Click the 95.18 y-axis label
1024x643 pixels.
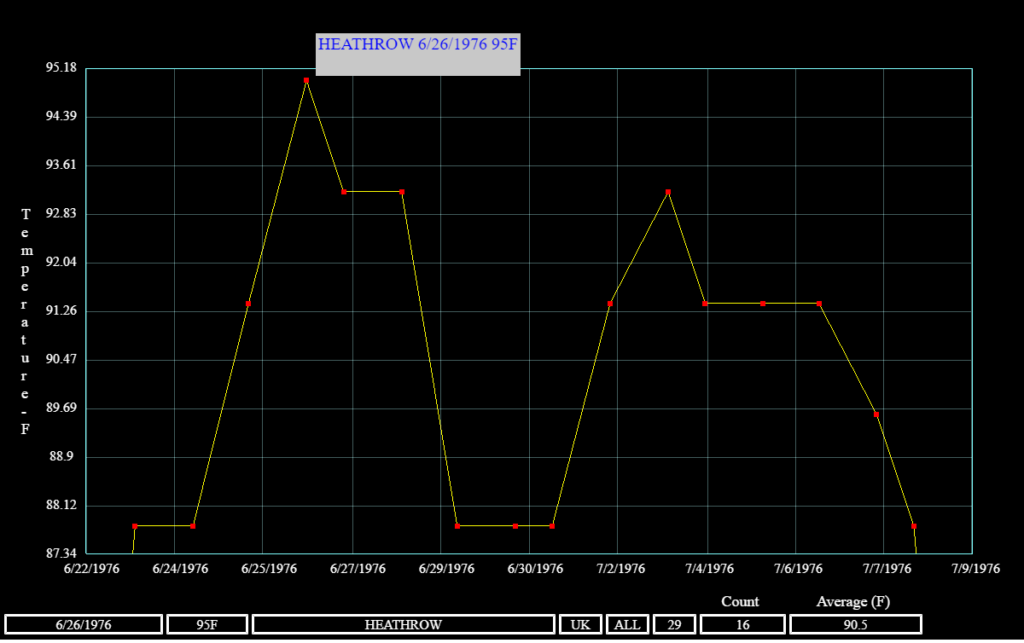click(61, 68)
